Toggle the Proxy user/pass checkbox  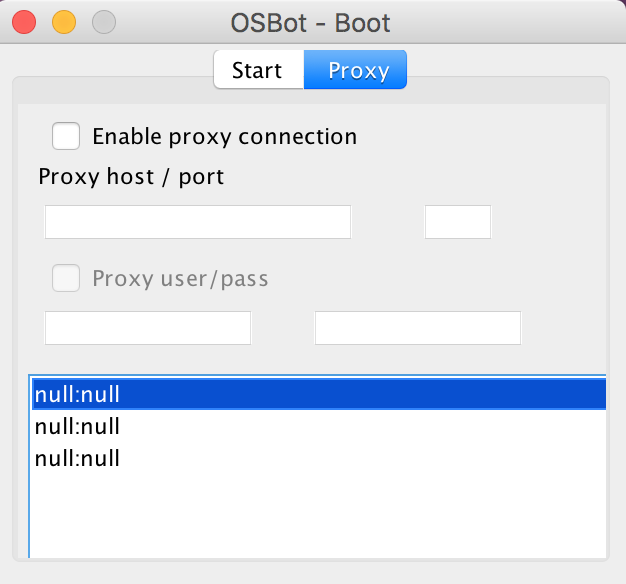66,278
